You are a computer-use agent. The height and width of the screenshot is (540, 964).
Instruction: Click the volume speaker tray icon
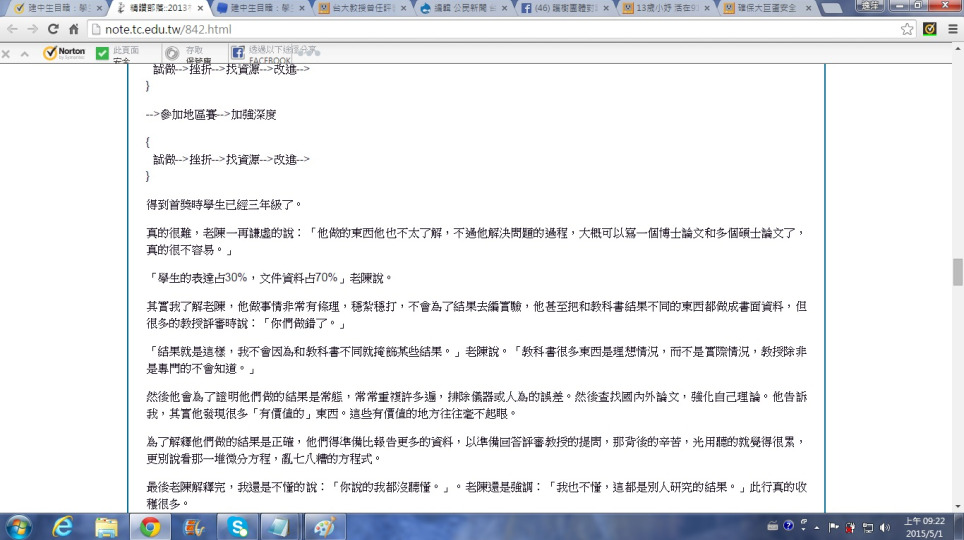coord(884,526)
